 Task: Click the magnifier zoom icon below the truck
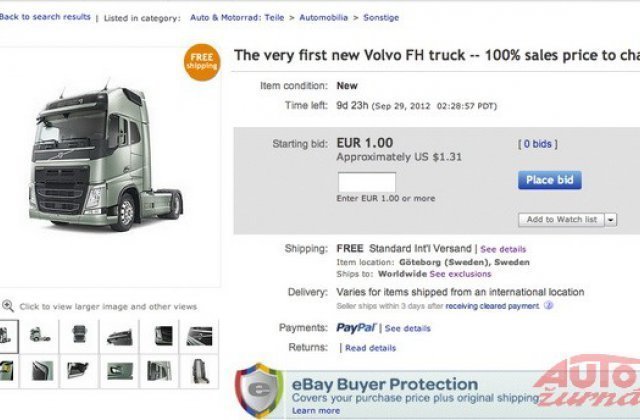(8, 306)
